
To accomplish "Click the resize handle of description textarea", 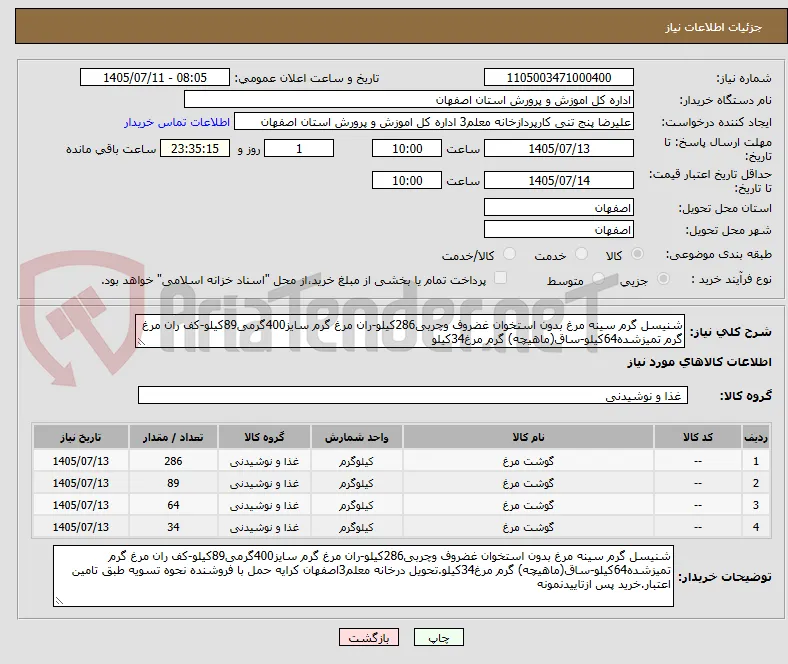I will tap(141, 342).
